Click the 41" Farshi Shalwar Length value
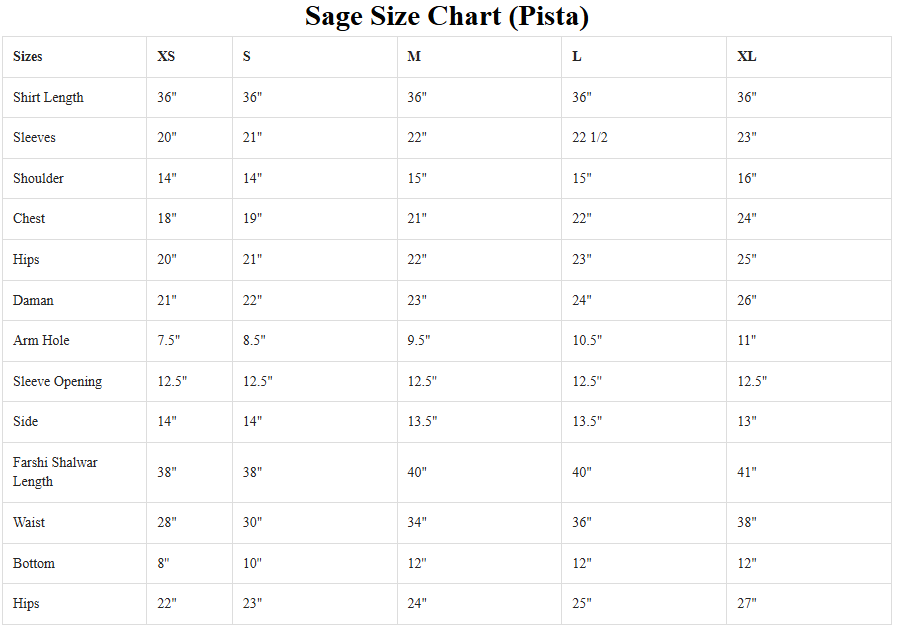Image resolution: width=897 pixels, height=631 pixels. [747, 472]
